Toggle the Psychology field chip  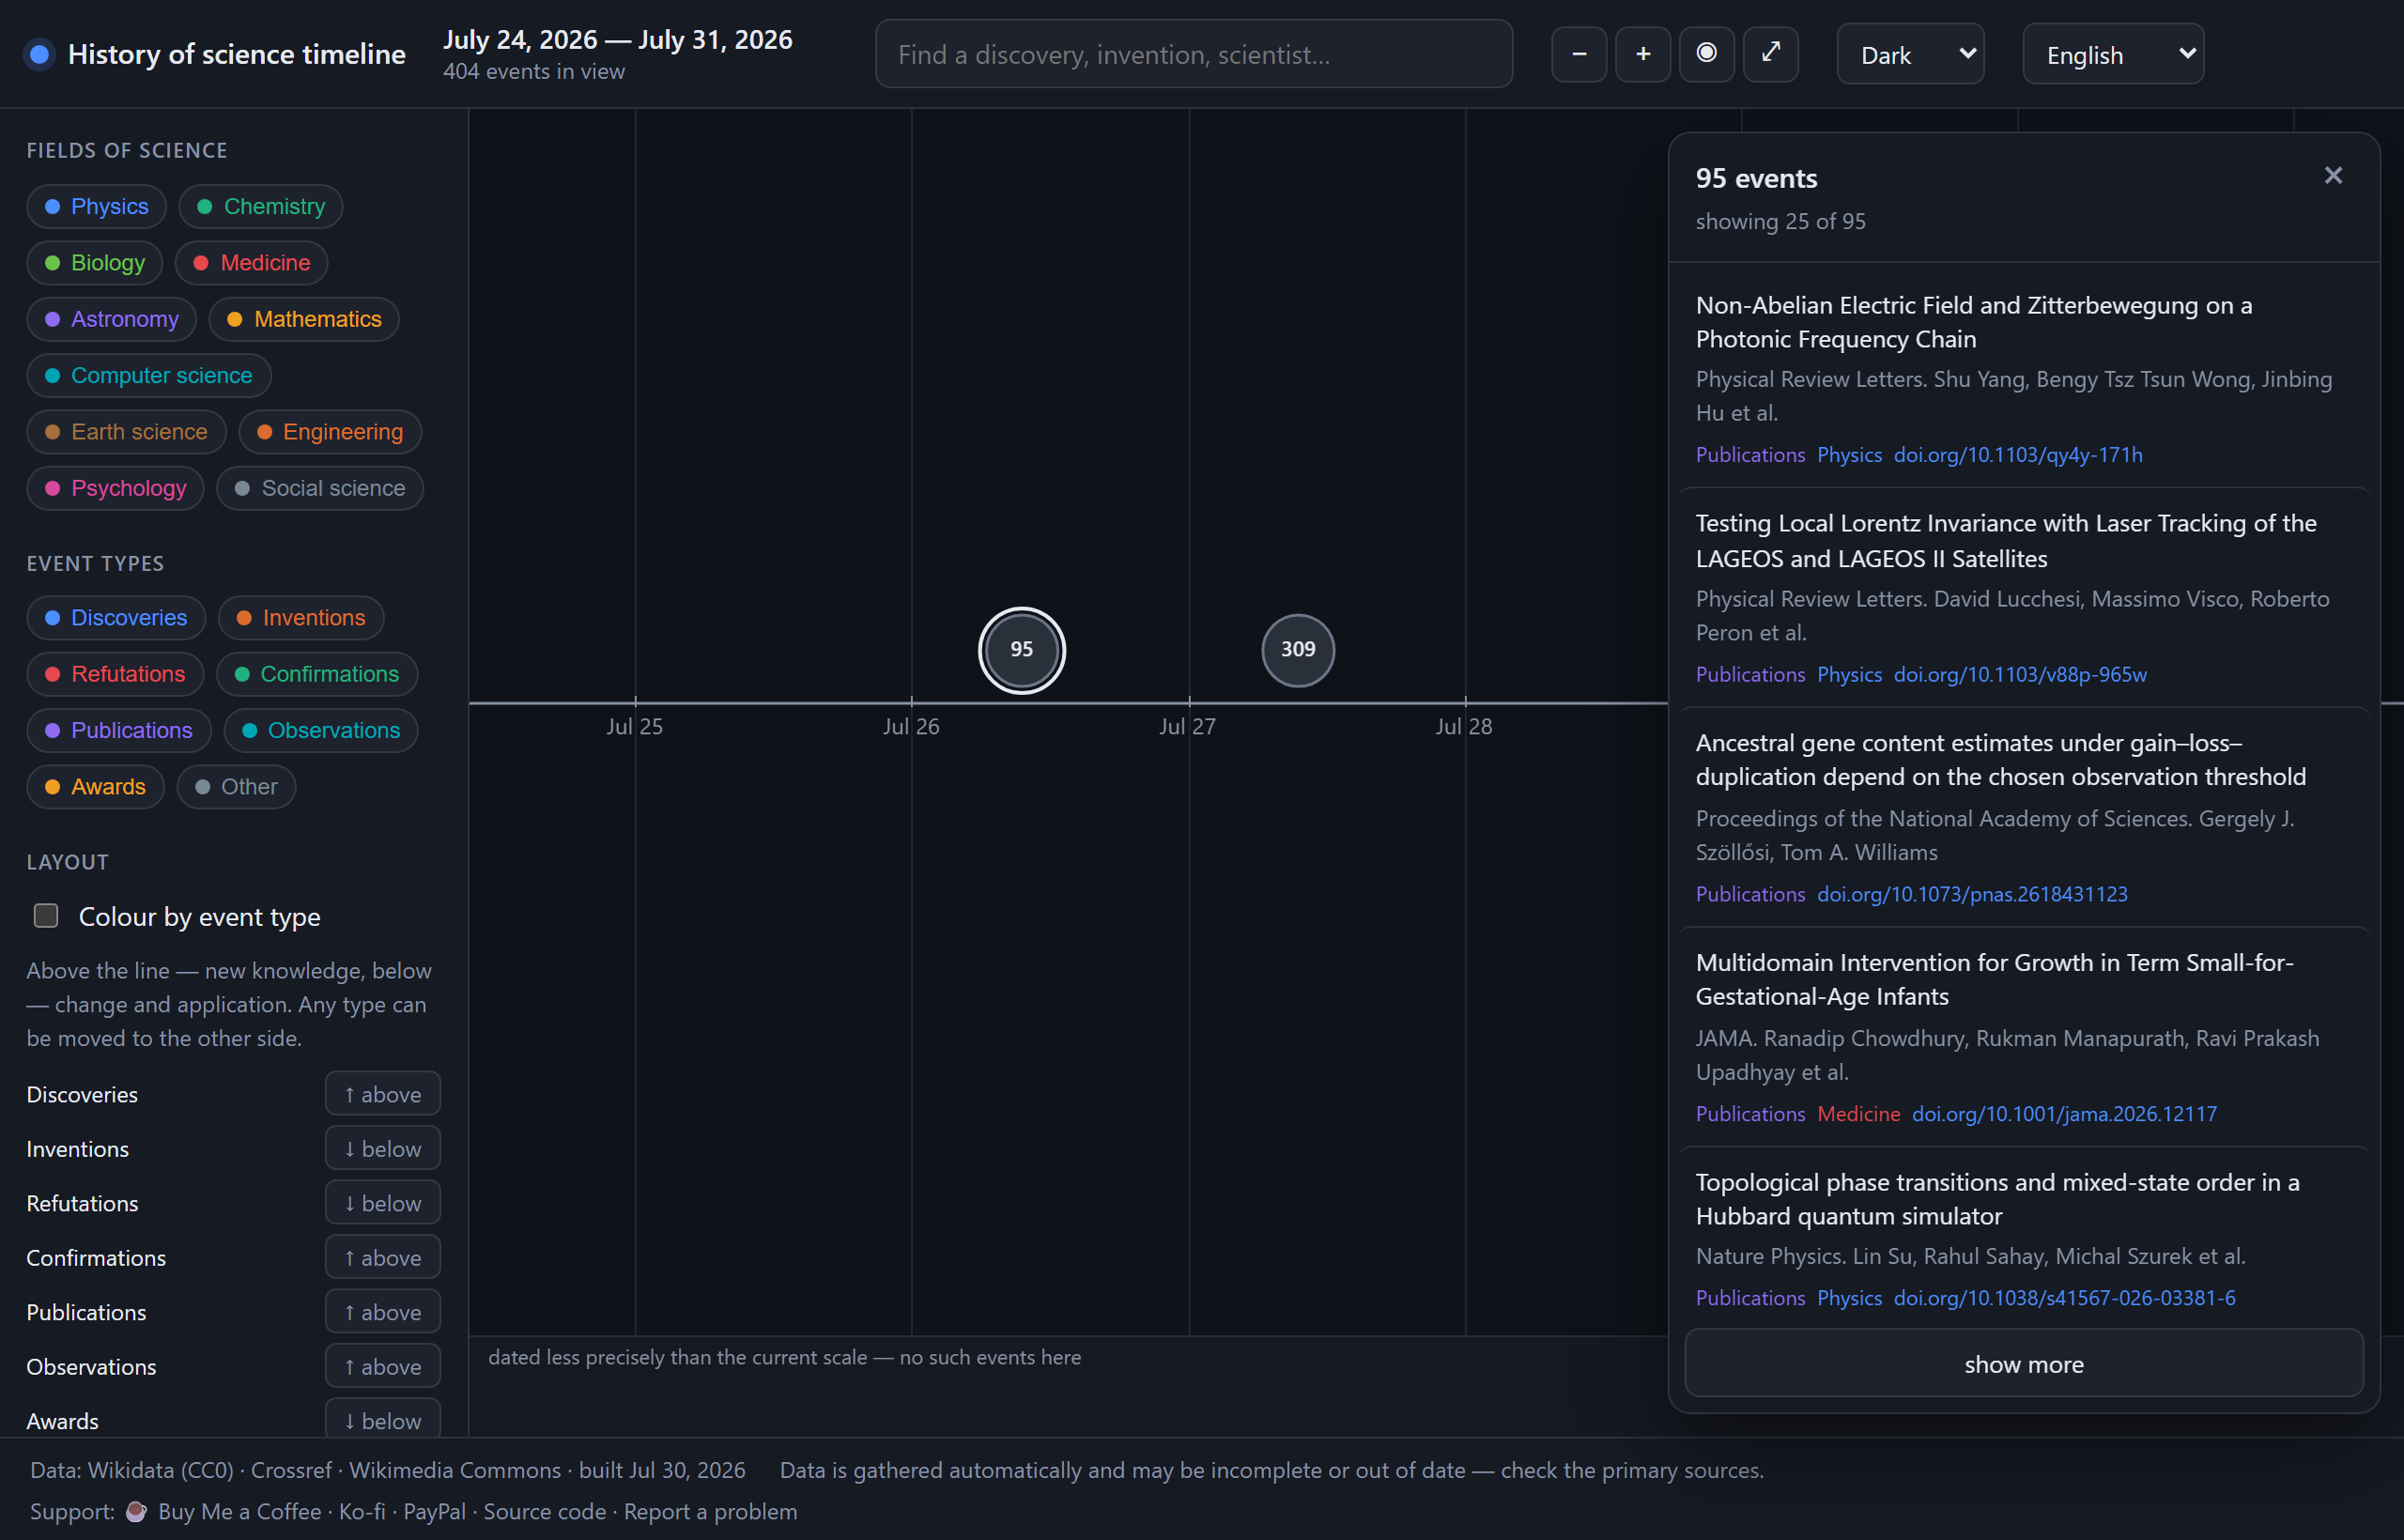(115, 488)
